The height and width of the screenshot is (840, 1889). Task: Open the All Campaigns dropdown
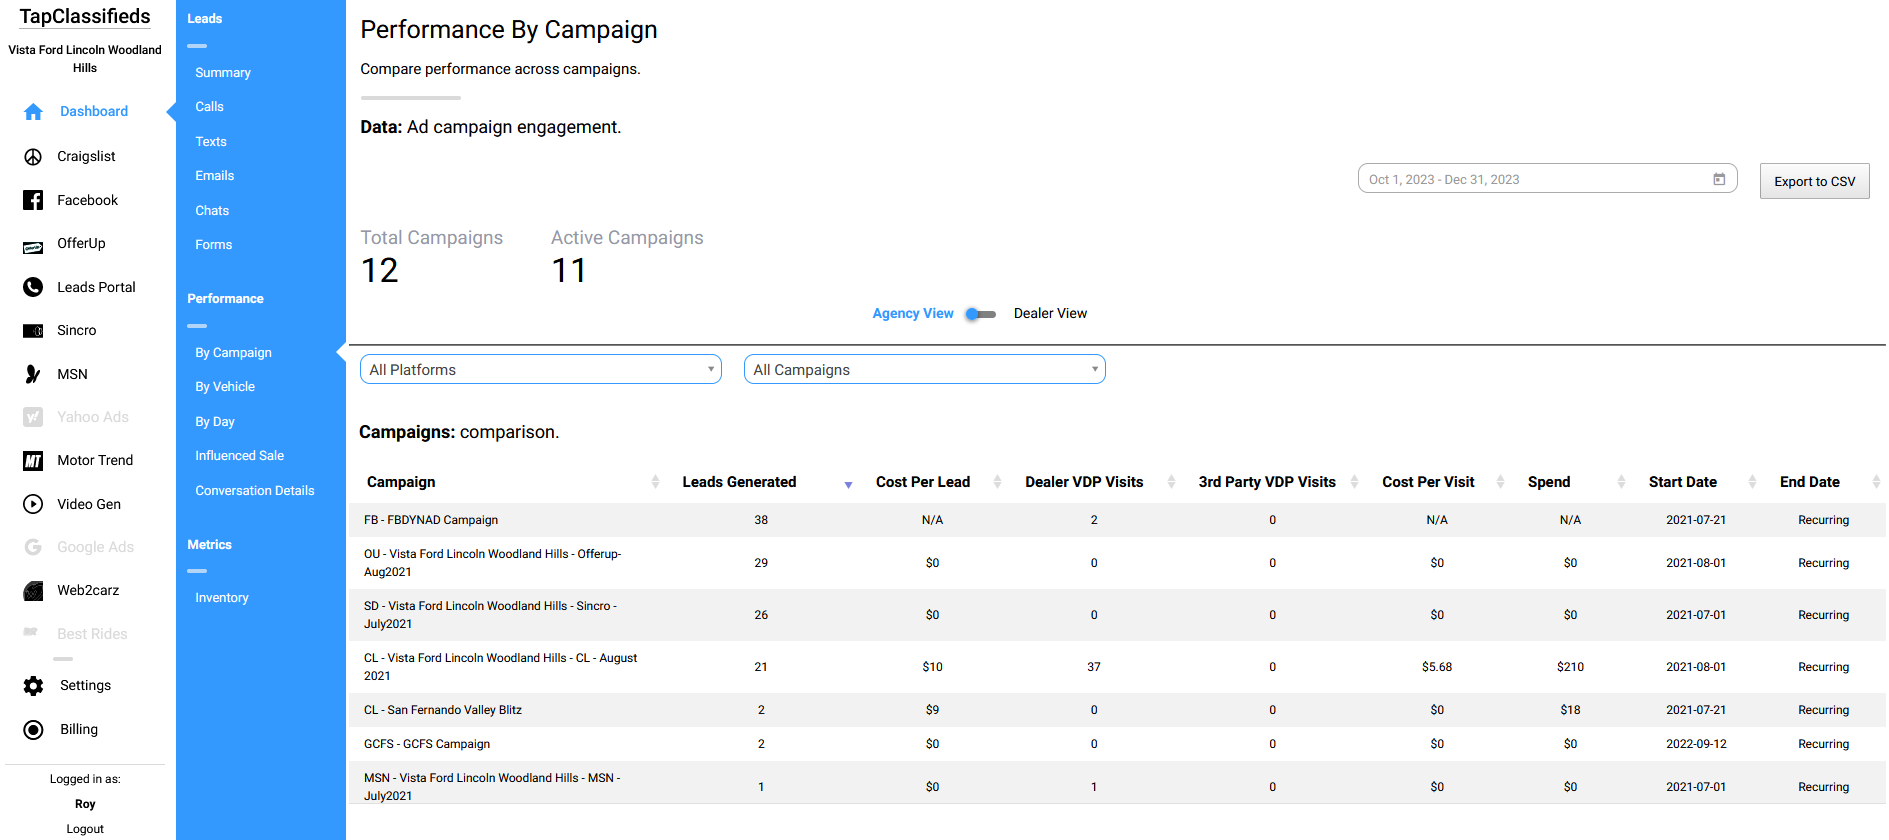924,370
